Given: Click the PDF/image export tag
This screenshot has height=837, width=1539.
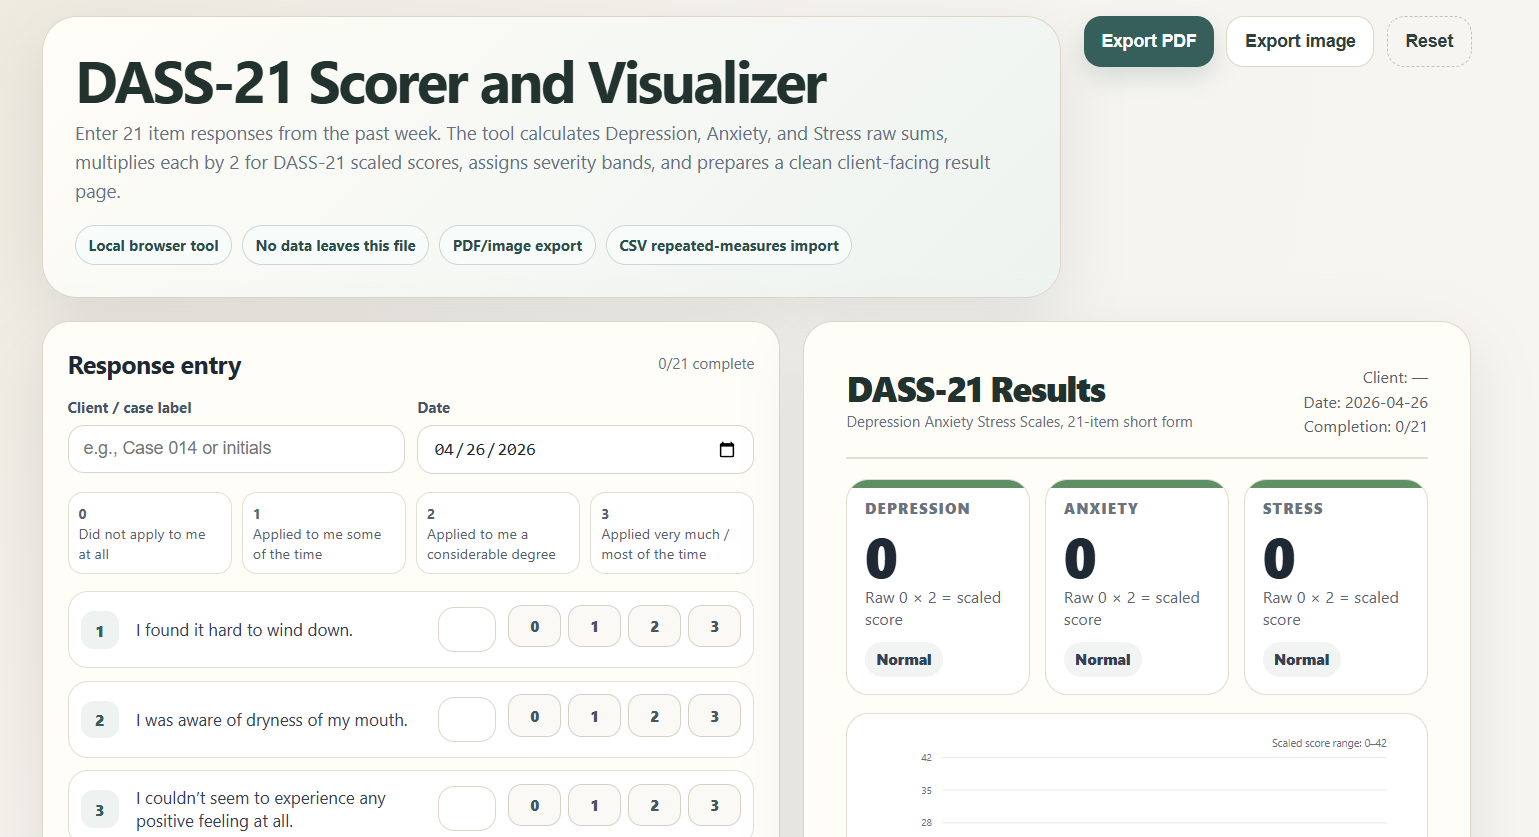Looking at the screenshot, I should (x=517, y=246).
